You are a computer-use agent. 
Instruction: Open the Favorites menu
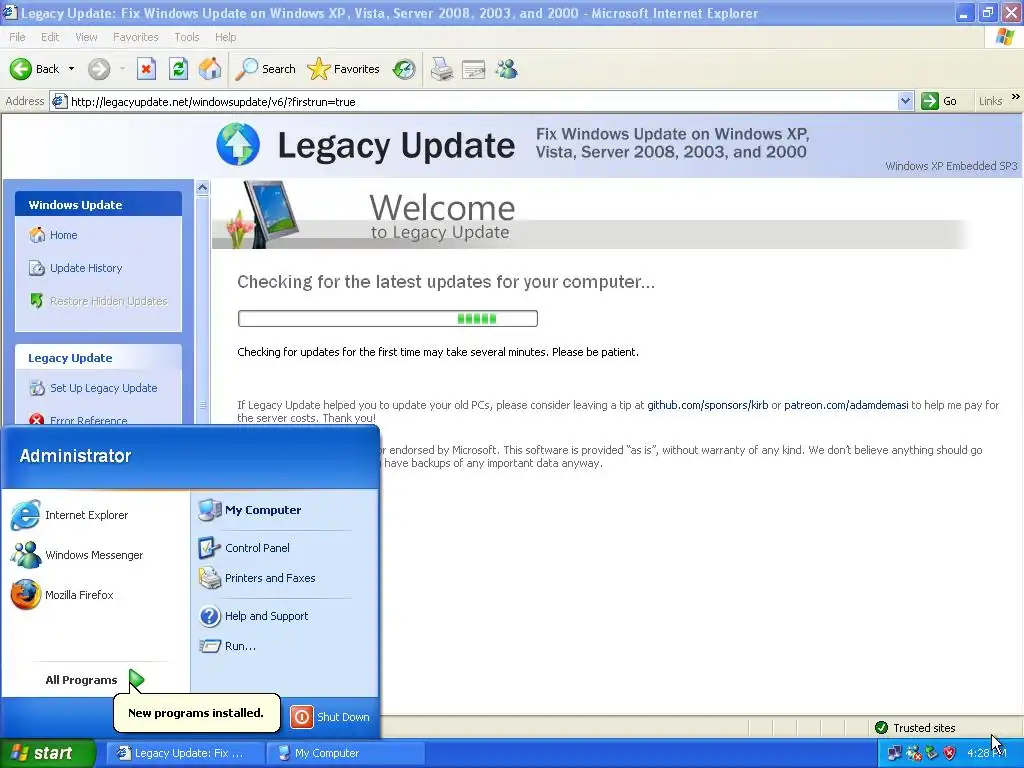(x=135, y=37)
